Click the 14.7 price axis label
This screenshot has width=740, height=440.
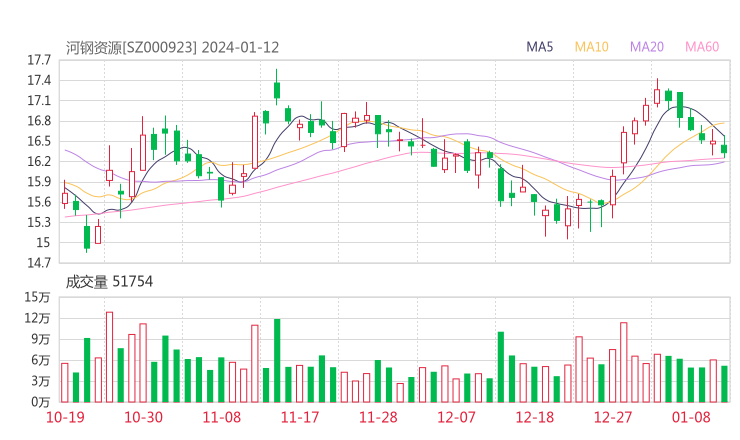[x=40, y=263]
